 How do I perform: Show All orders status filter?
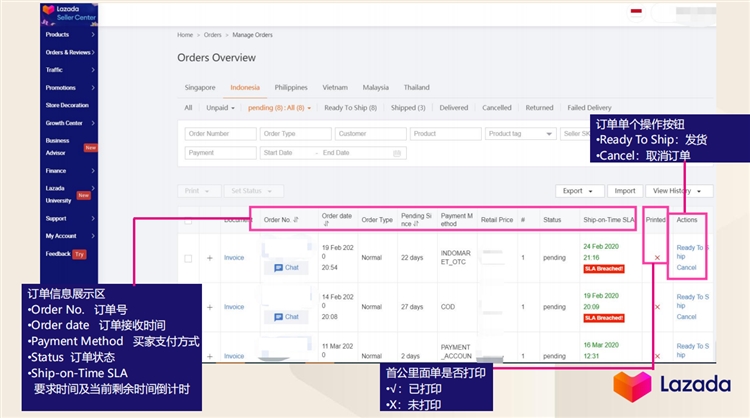coord(188,108)
